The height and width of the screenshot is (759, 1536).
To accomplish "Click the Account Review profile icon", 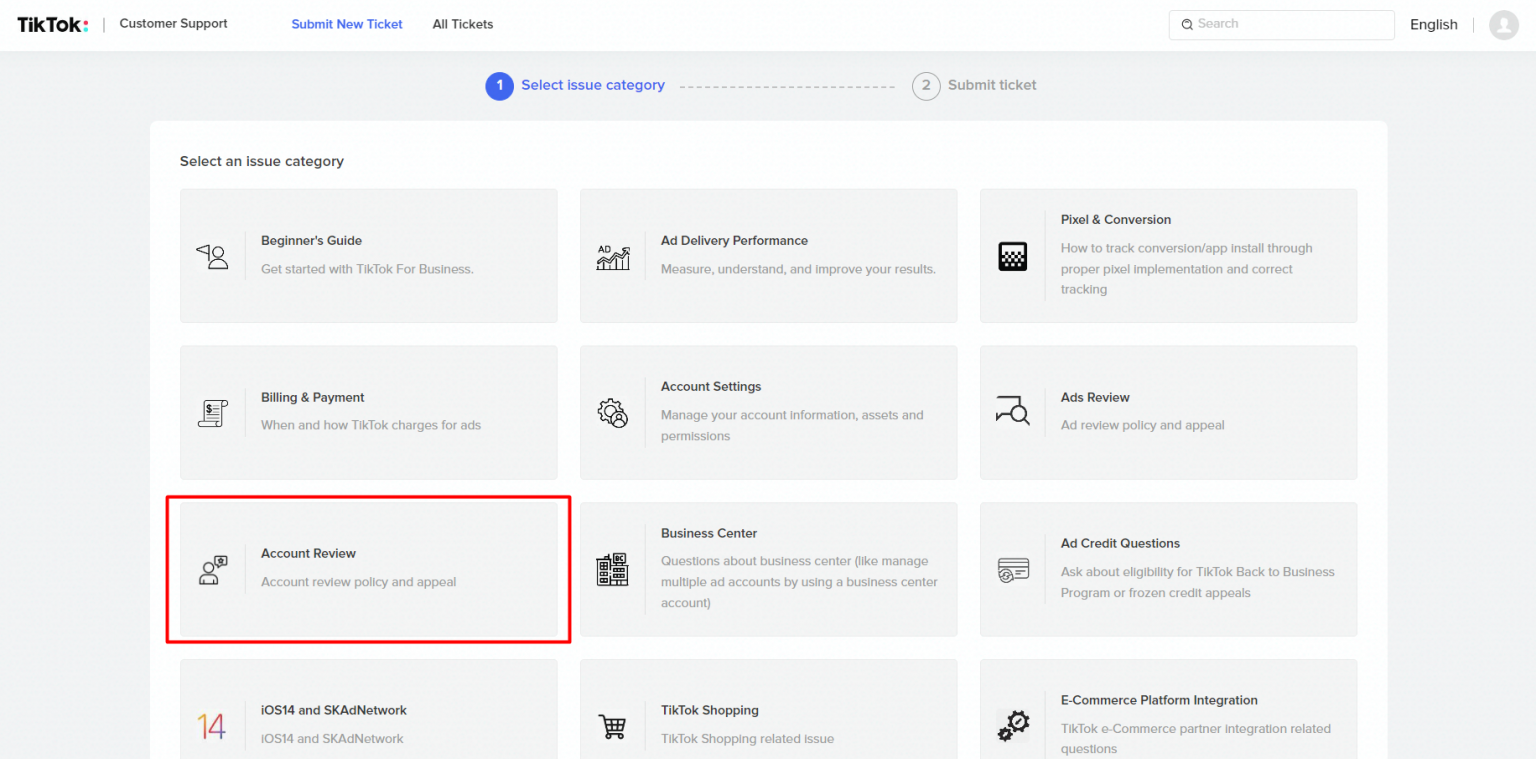I will point(214,570).
